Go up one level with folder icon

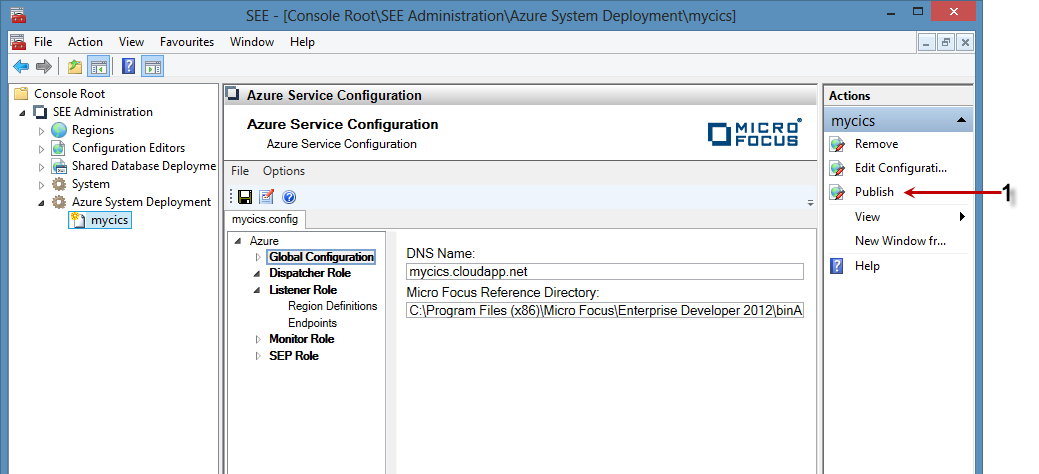pyautogui.click(x=75, y=66)
